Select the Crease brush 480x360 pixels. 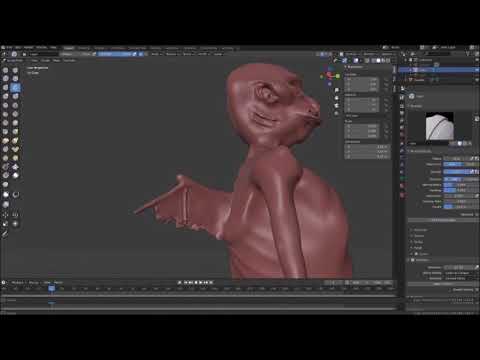point(6,105)
